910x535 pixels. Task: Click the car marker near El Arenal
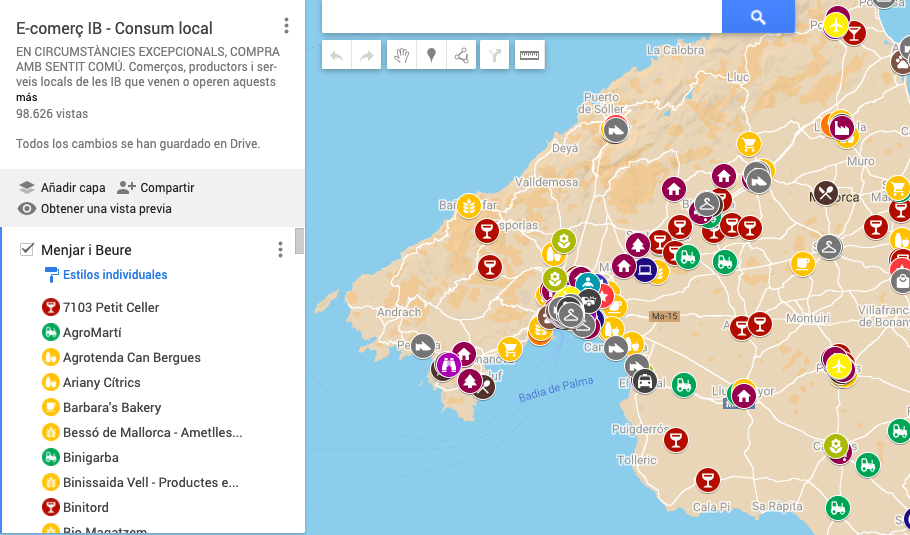pos(644,382)
